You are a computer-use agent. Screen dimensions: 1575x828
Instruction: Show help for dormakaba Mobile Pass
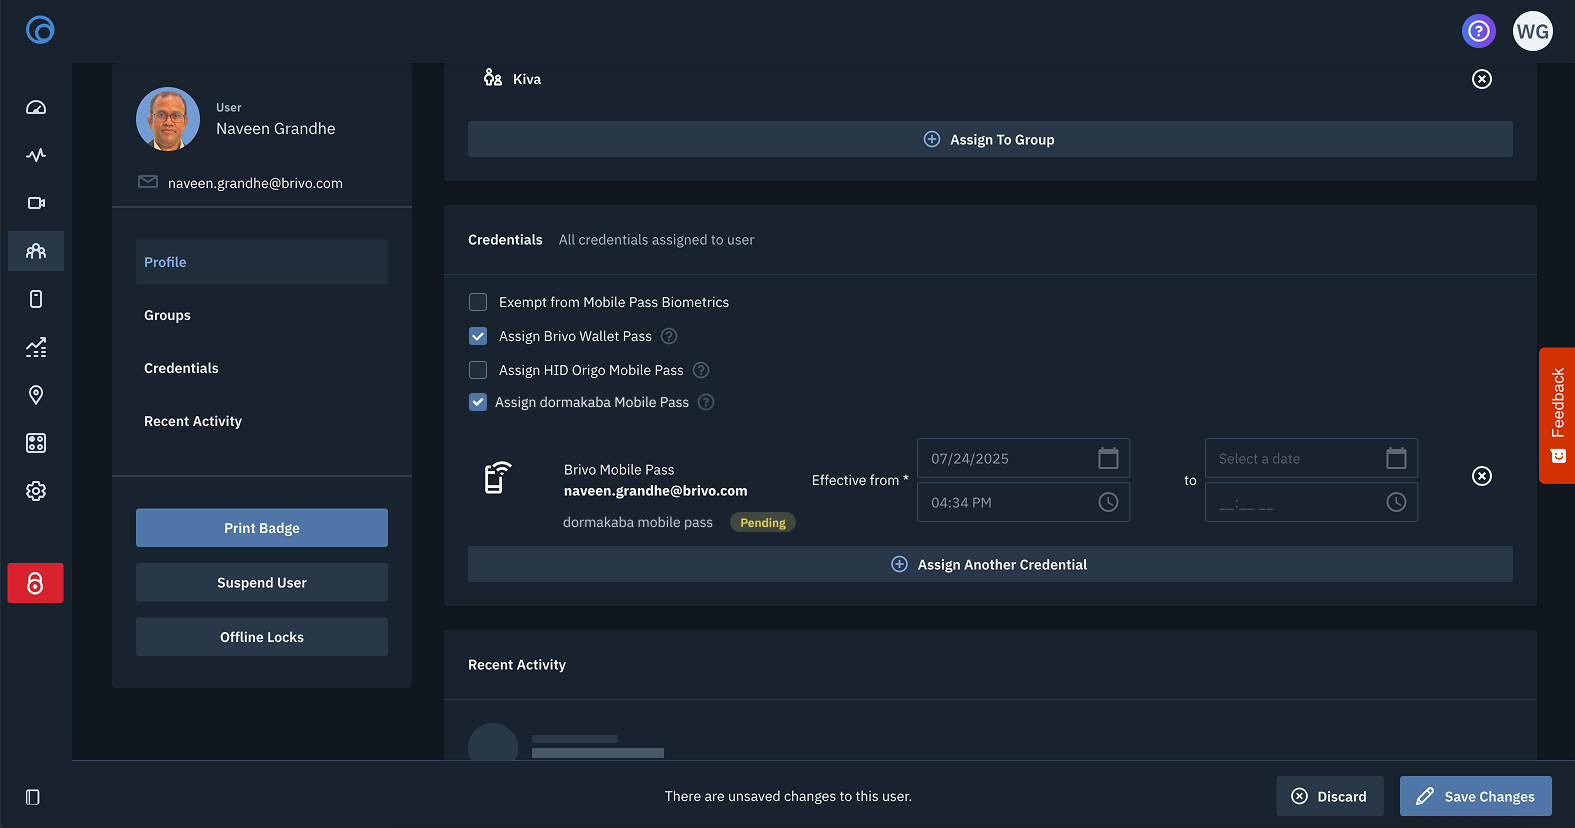tap(706, 402)
